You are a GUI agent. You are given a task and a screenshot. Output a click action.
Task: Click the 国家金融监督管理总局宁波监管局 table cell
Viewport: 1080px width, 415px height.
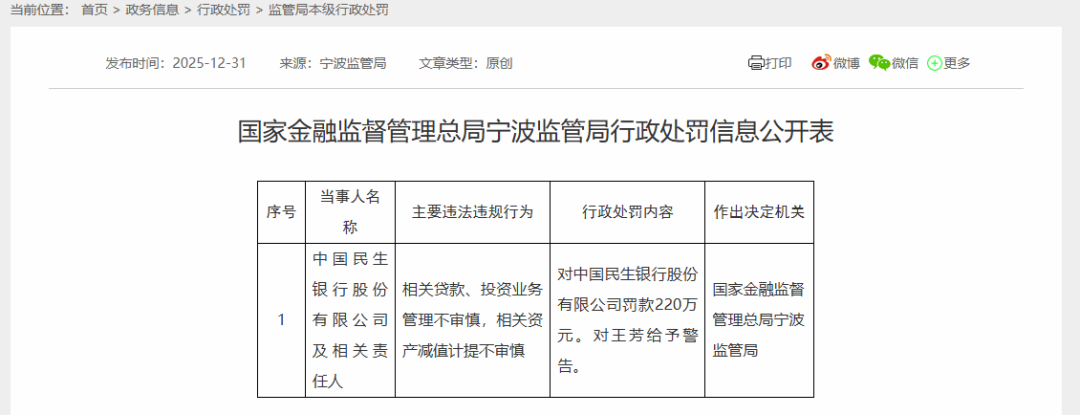tap(759, 320)
